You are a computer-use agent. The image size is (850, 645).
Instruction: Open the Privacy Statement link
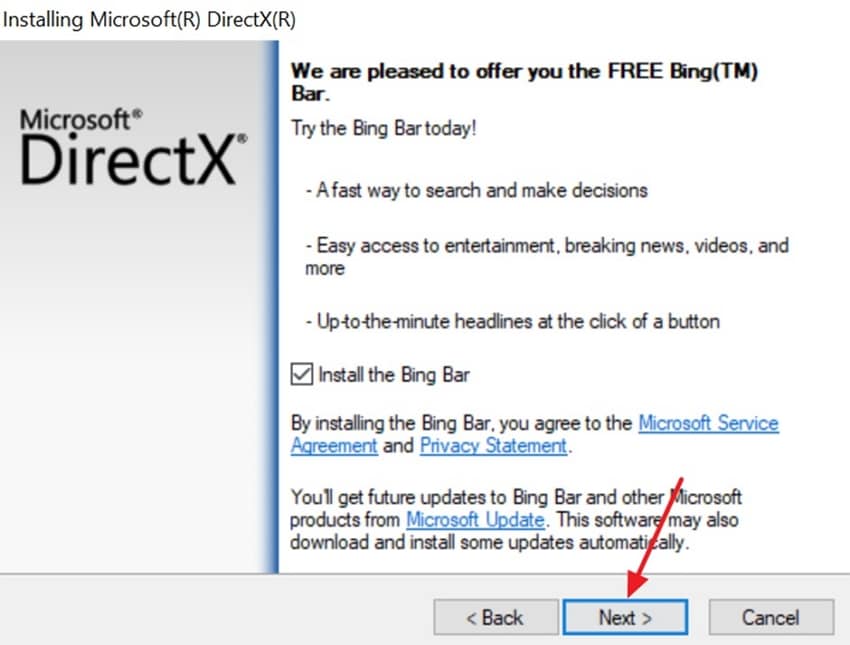click(493, 446)
